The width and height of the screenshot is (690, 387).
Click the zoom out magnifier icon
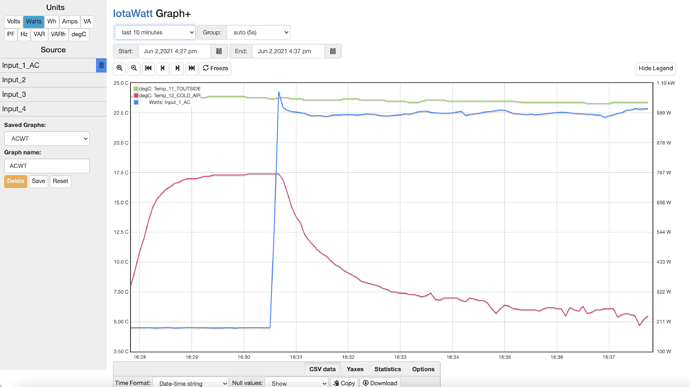[134, 68]
